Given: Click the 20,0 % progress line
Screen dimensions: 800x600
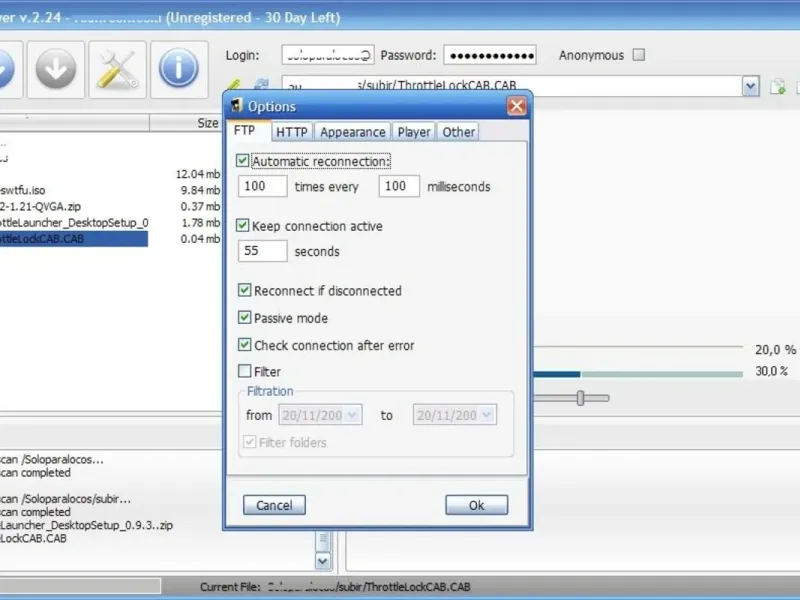Looking at the screenshot, I should pos(638,347).
